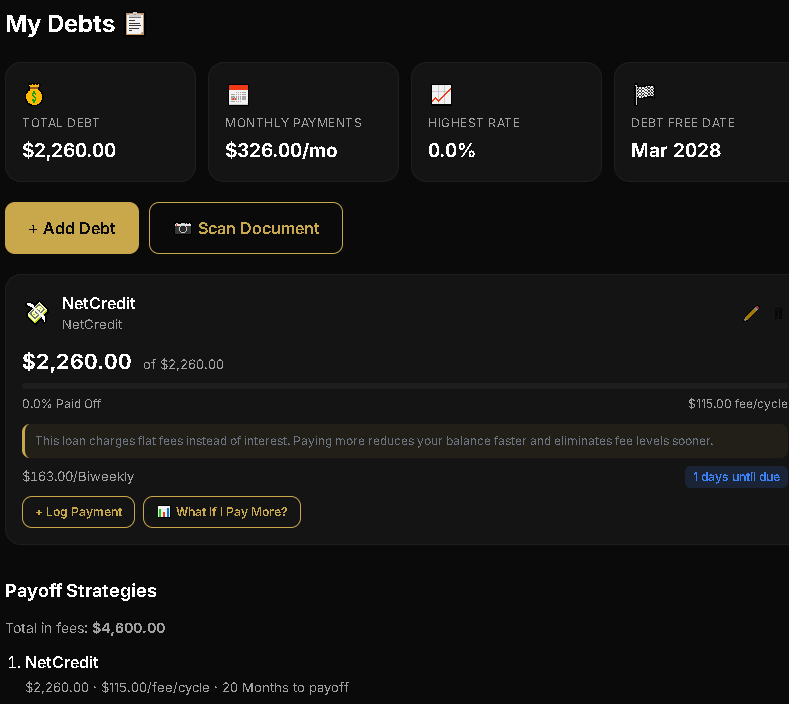Click the bar chart icon in What If
The image size is (789, 704).
coord(164,512)
